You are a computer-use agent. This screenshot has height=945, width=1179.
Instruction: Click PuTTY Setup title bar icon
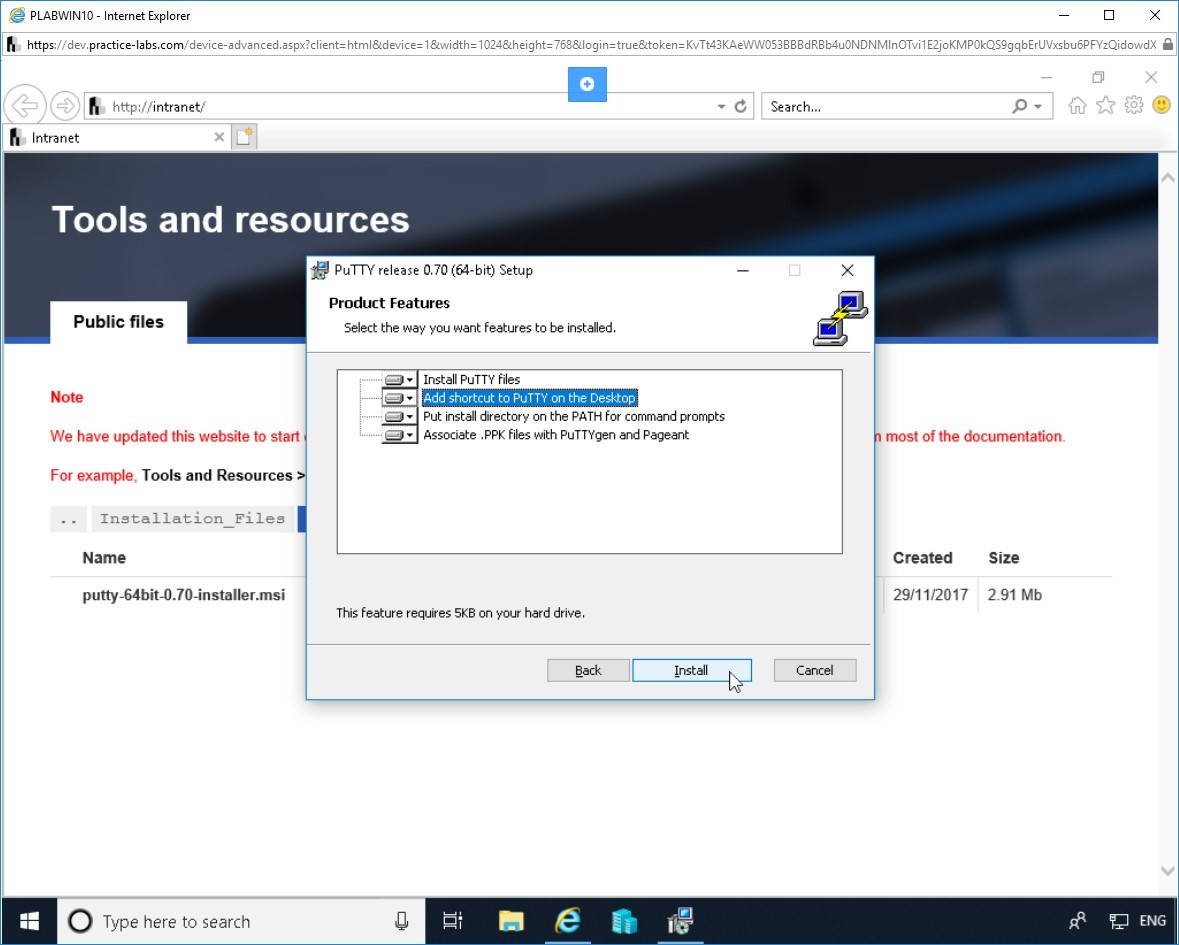point(320,270)
